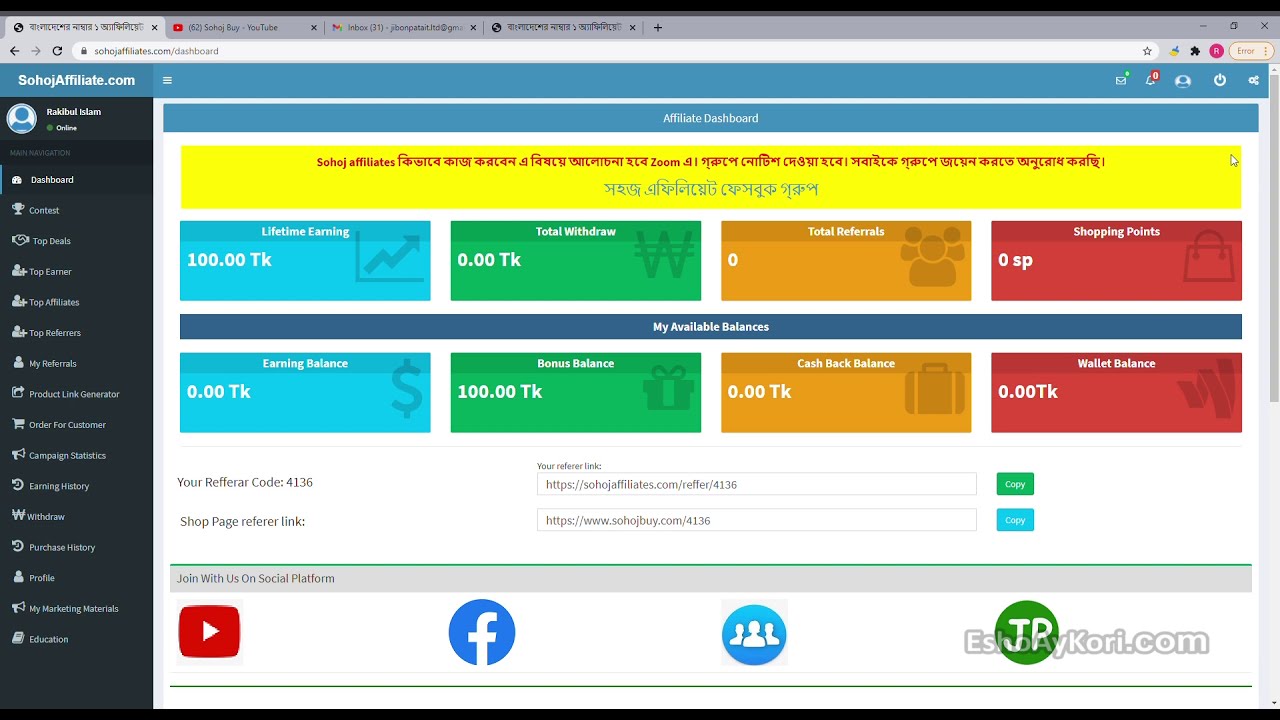Toggle the hamburger sidebar menu

(x=167, y=81)
